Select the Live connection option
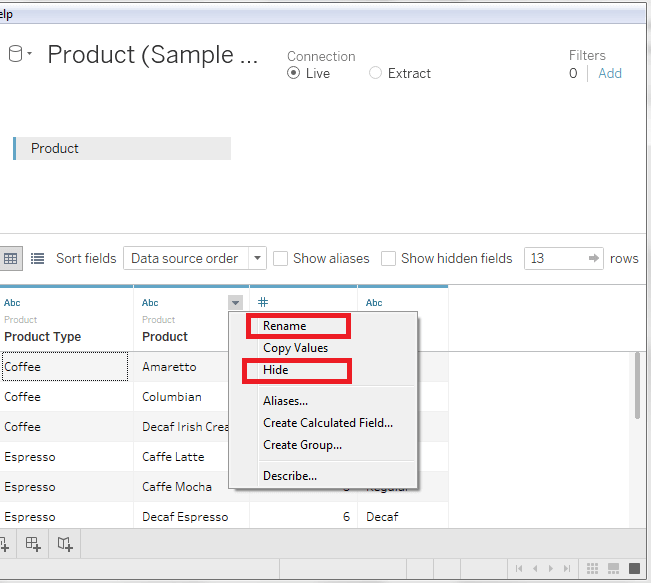The height and width of the screenshot is (583, 651). 293,73
